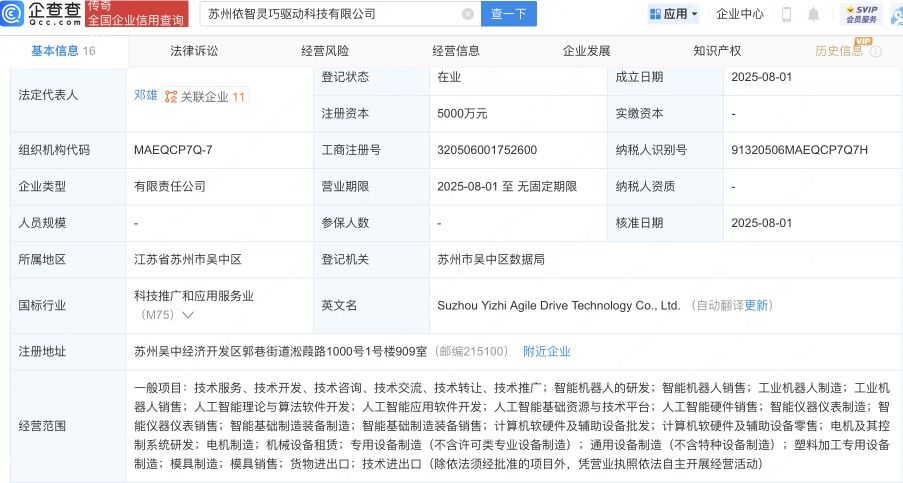The height and width of the screenshot is (483, 903).
Task: Select organization code MAEQCP7Q-7
Action: click(x=173, y=150)
